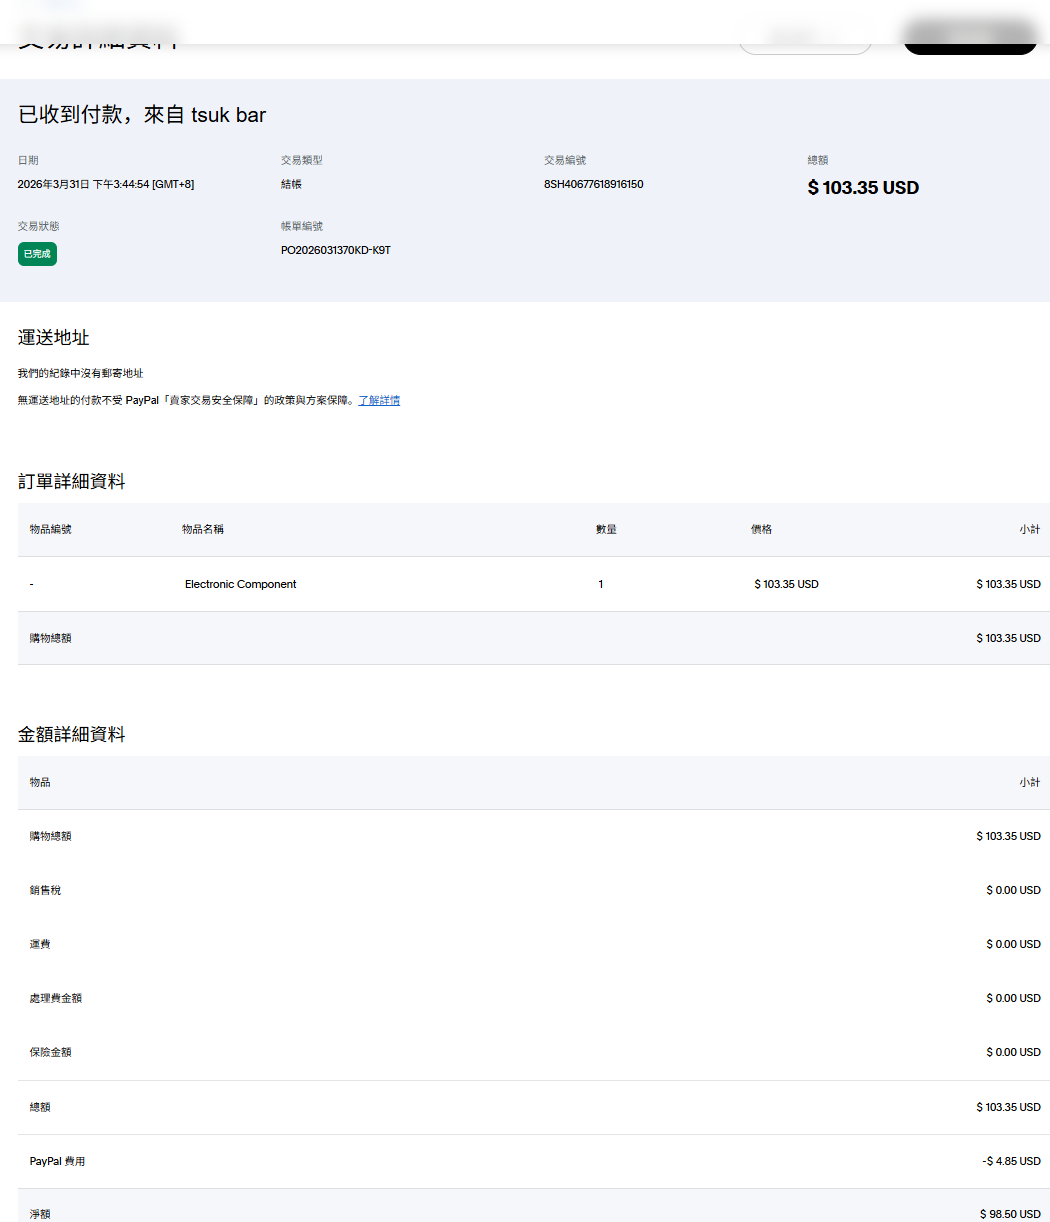Image resolution: width=1050 pixels, height=1222 pixels.
Task: Click the Electronic Component item name
Action: [x=240, y=584]
